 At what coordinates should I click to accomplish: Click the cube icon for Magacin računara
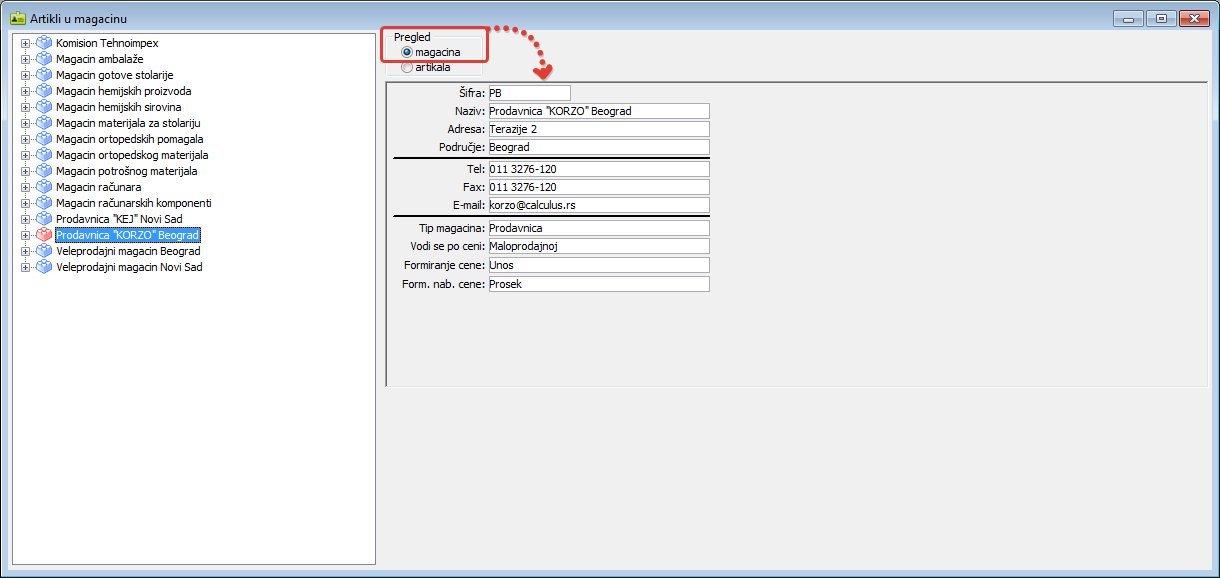(x=43, y=187)
